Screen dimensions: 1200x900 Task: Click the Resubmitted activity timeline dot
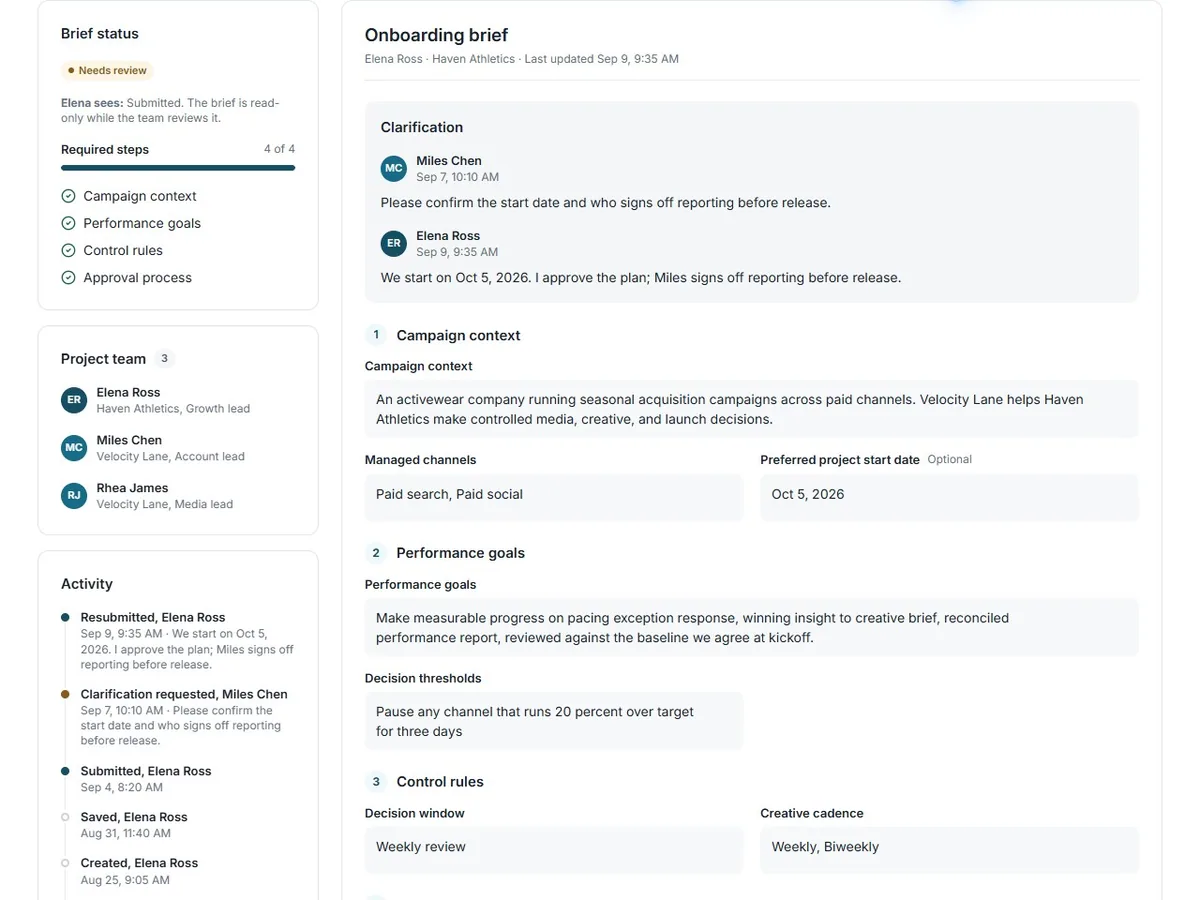(x=65, y=618)
